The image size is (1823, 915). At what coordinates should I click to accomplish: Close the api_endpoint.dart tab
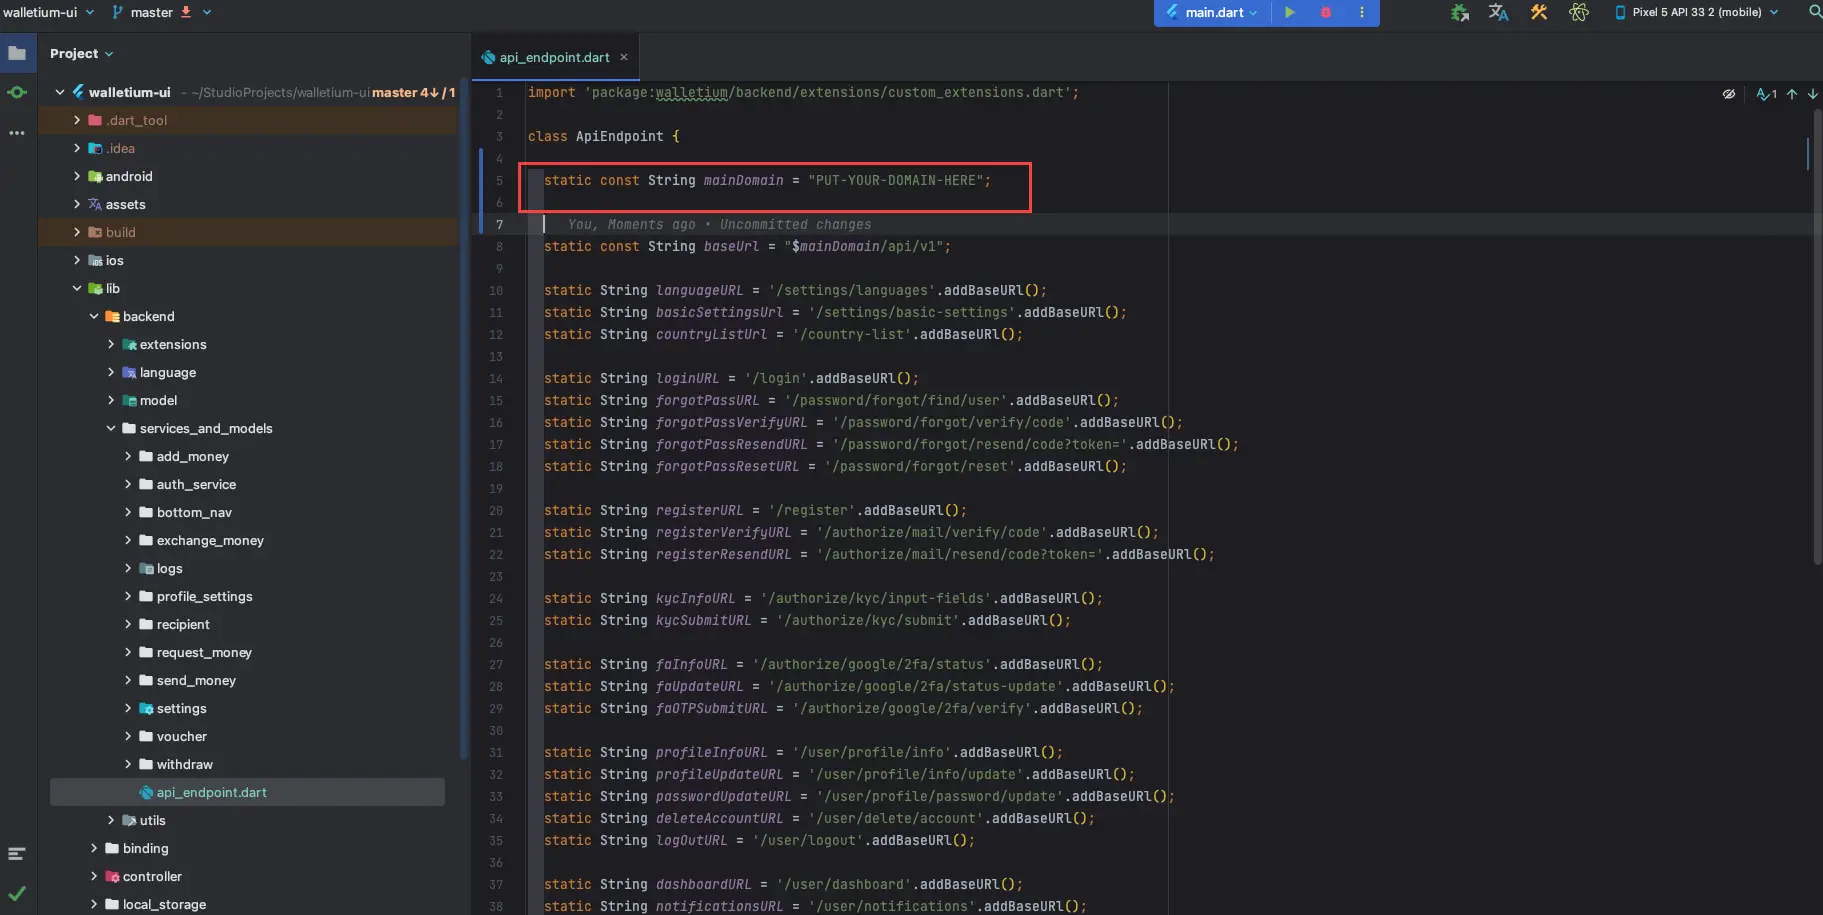tap(624, 57)
